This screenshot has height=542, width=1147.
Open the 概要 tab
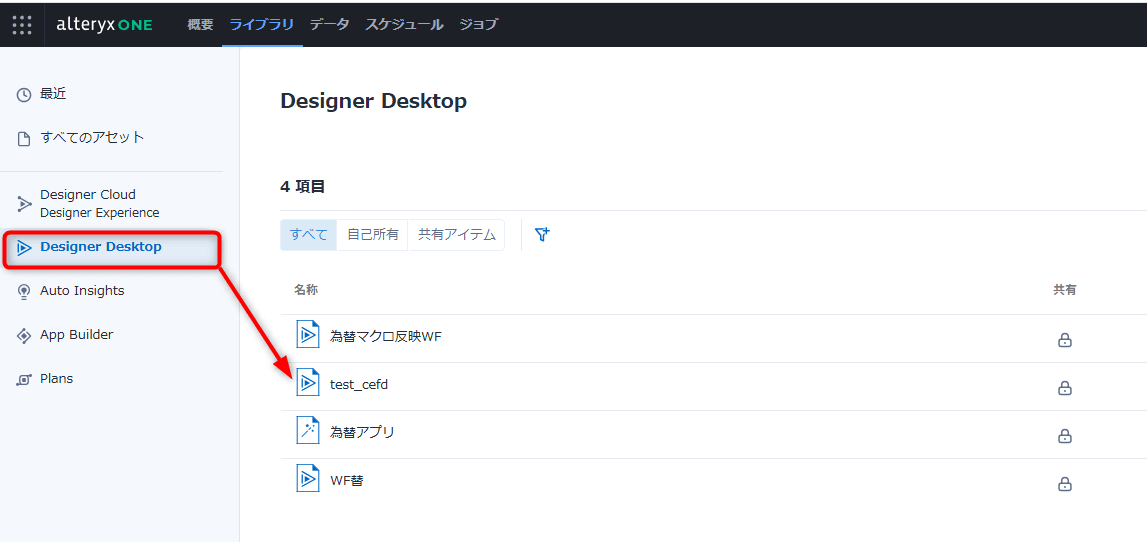coord(200,24)
